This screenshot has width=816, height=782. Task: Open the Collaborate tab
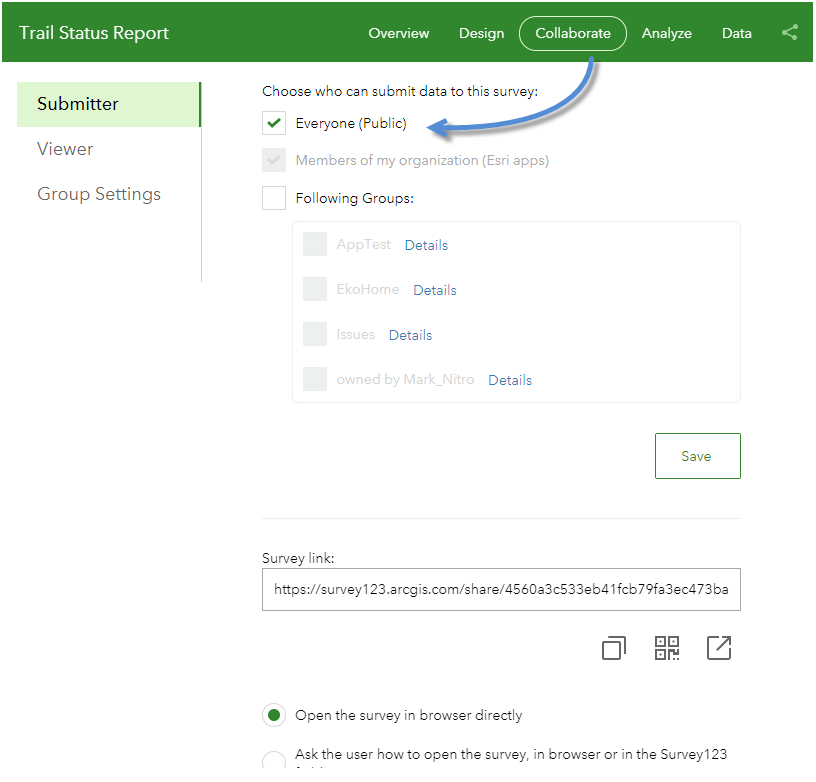[573, 33]
